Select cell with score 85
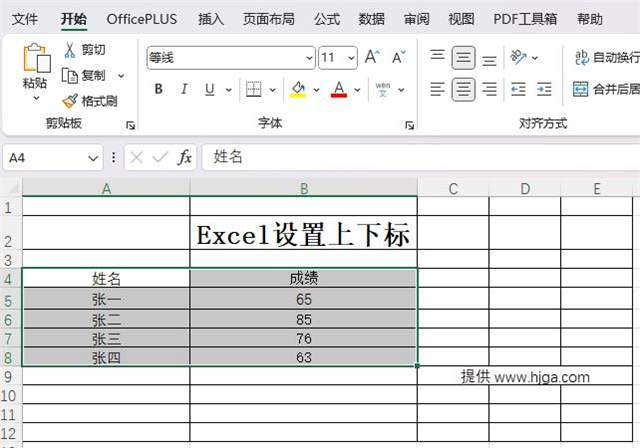This screenshot has width=640, height=448. [x=304, y=319]
